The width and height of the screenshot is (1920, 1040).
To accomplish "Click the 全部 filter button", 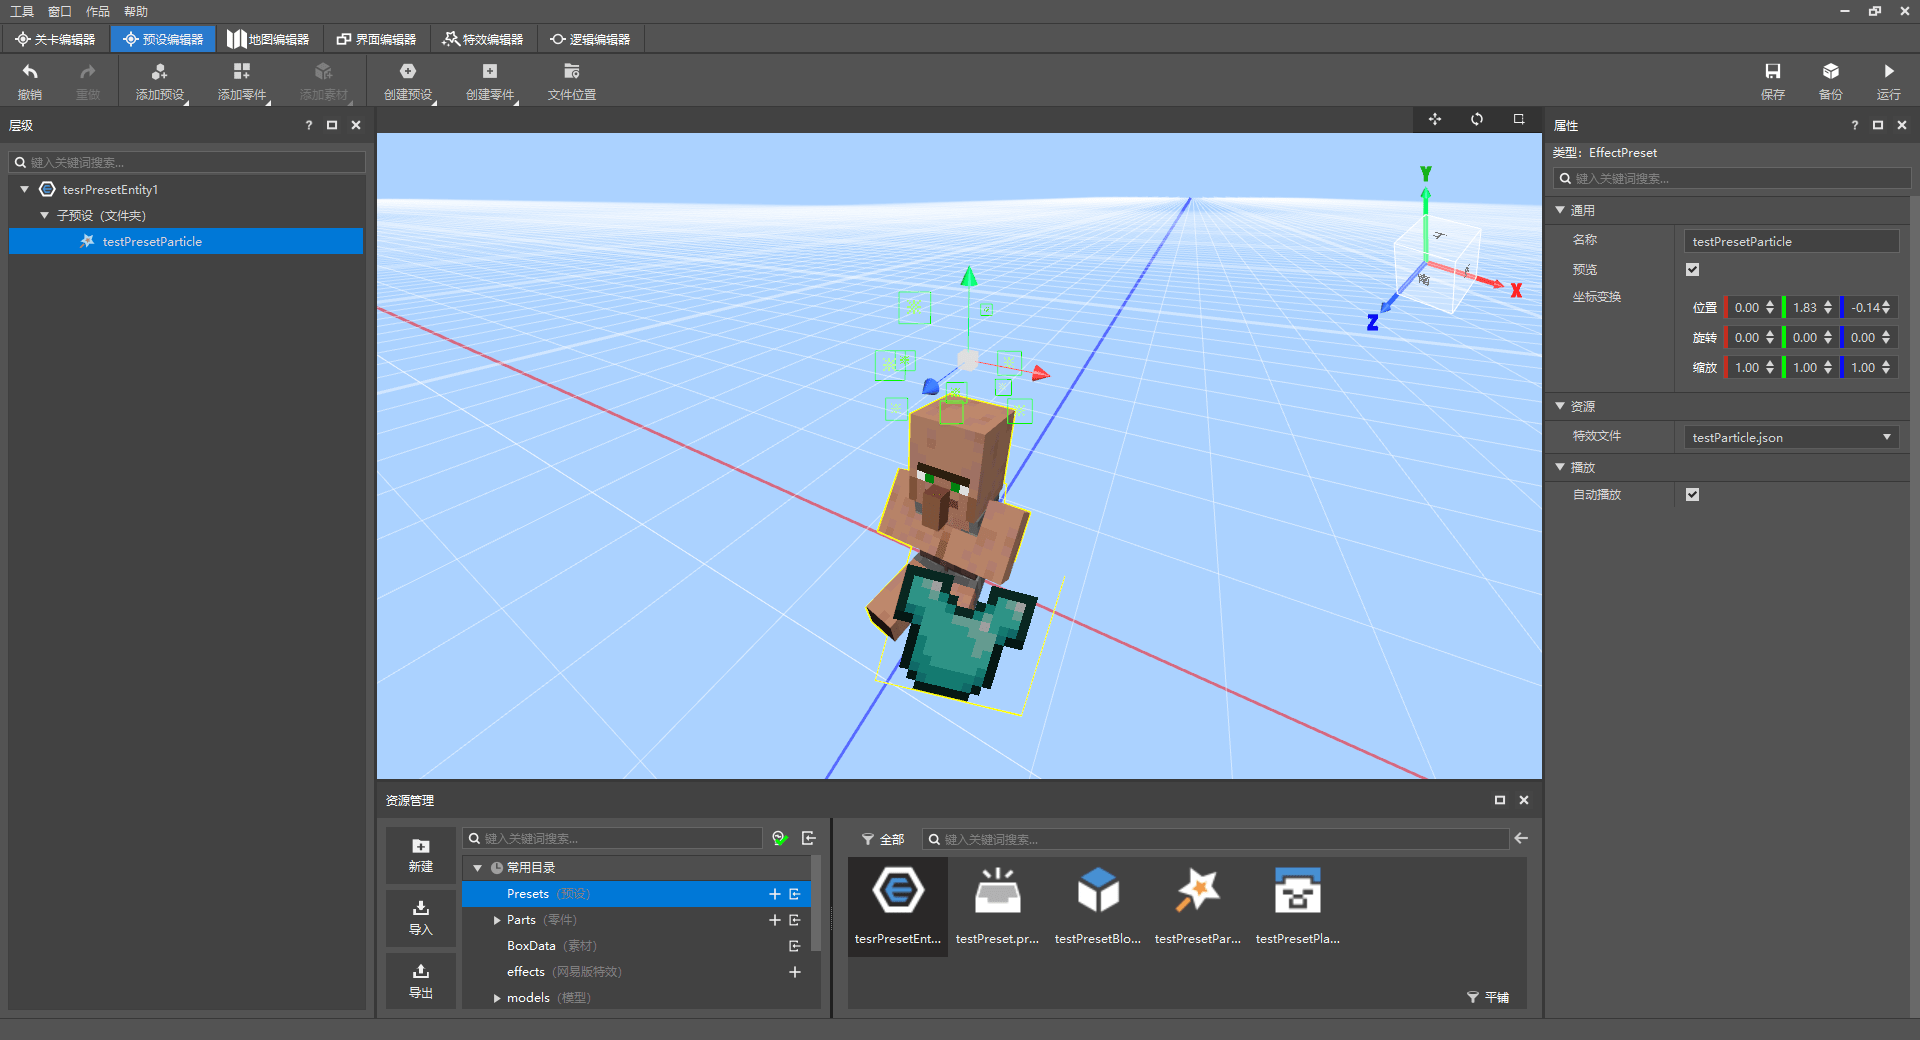I will point(883,839).
